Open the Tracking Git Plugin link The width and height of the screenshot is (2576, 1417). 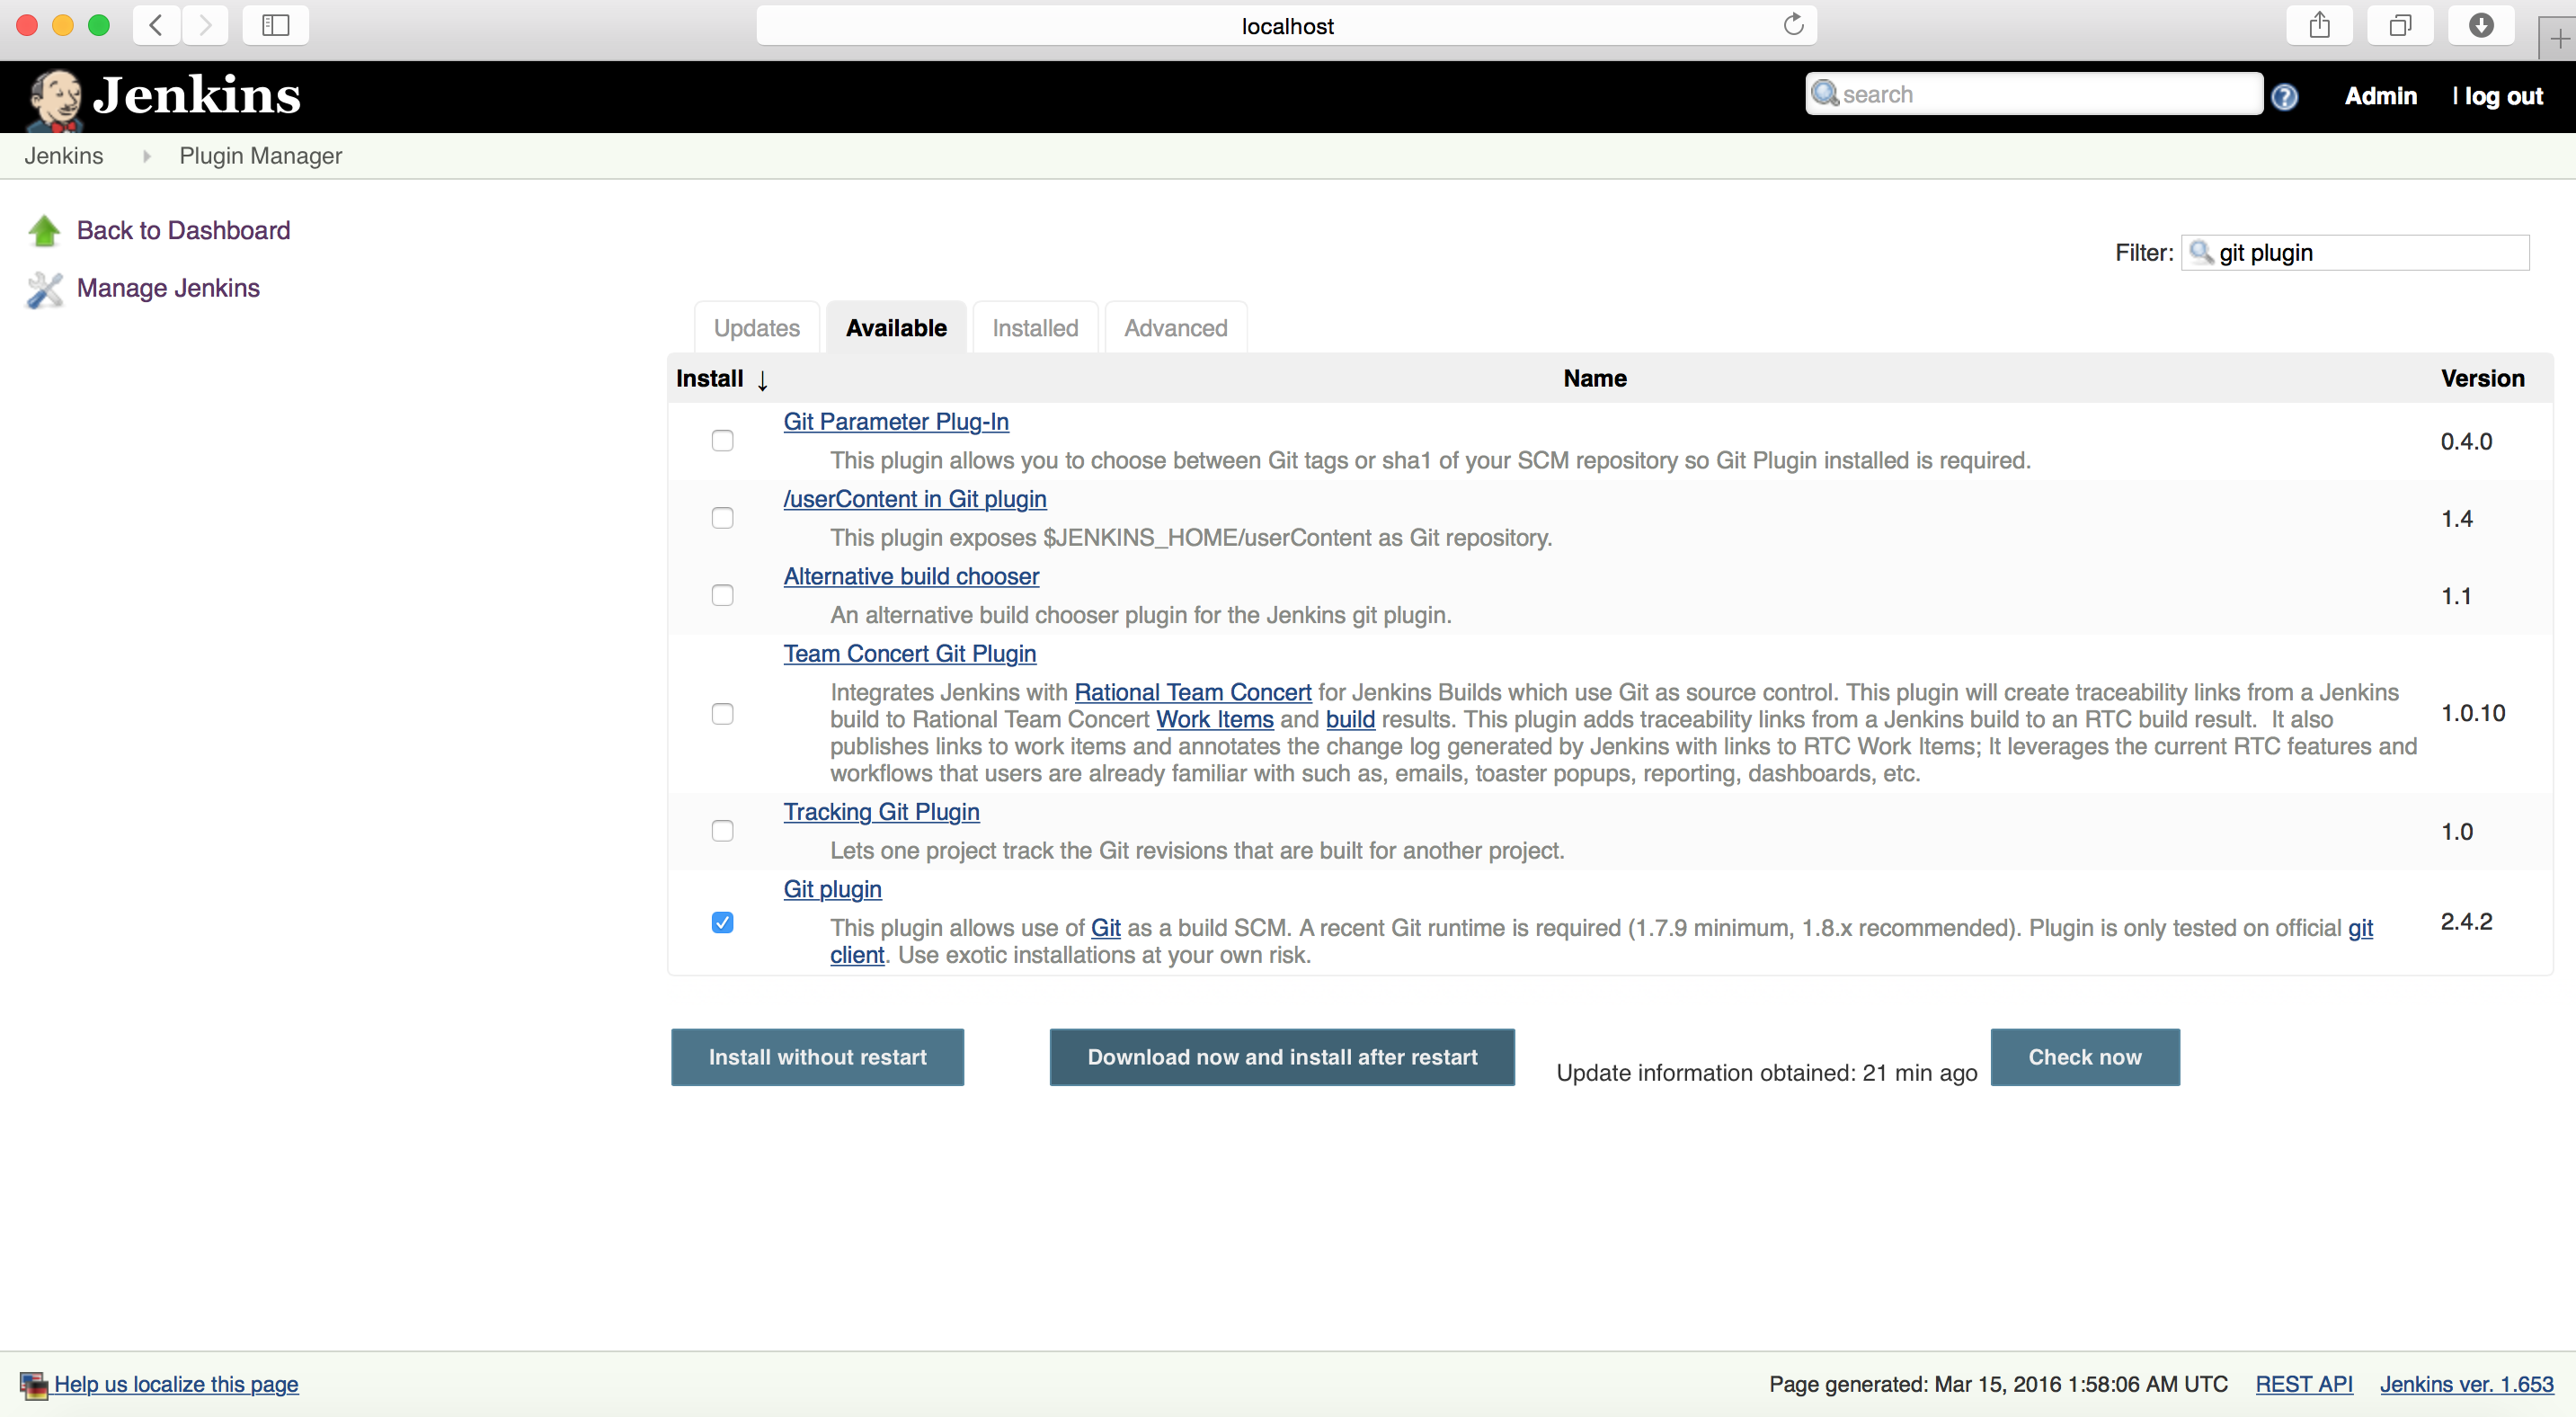tap(881, 812)
